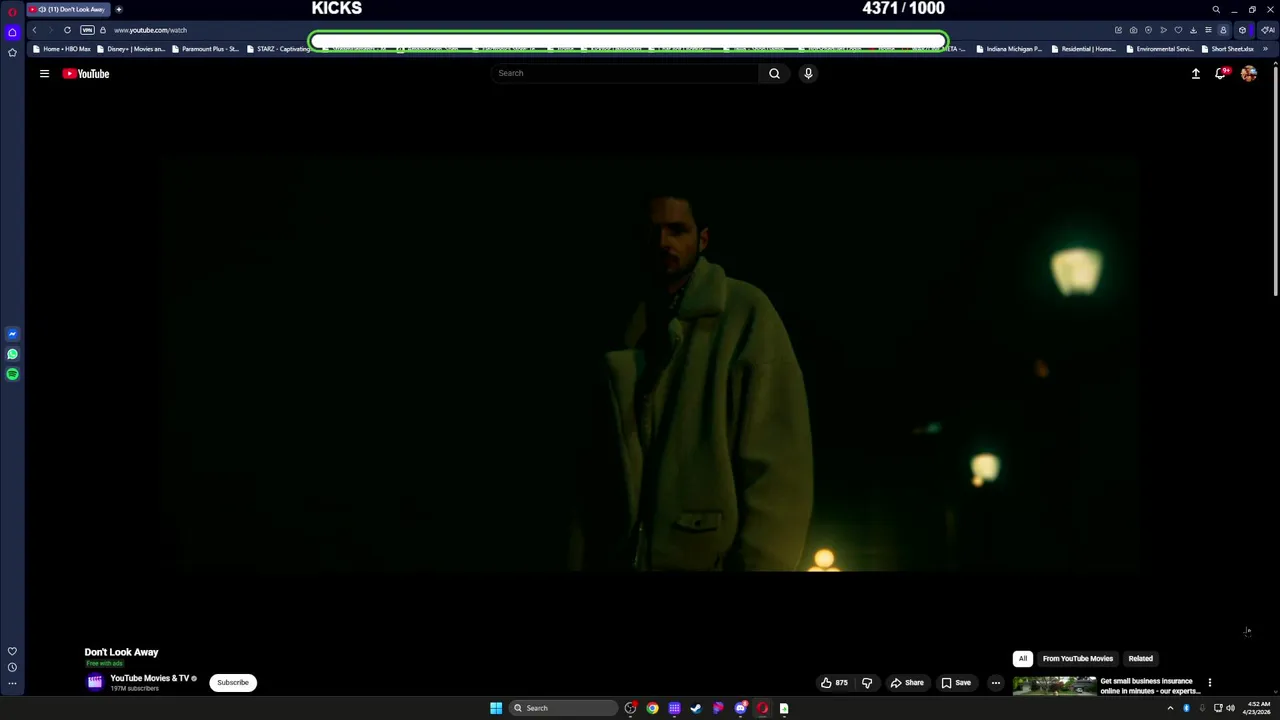Image resolution: width=1280 pixels, height=720 pixels.
Task: Open the account avatar menu
Action: (1249, 73)
